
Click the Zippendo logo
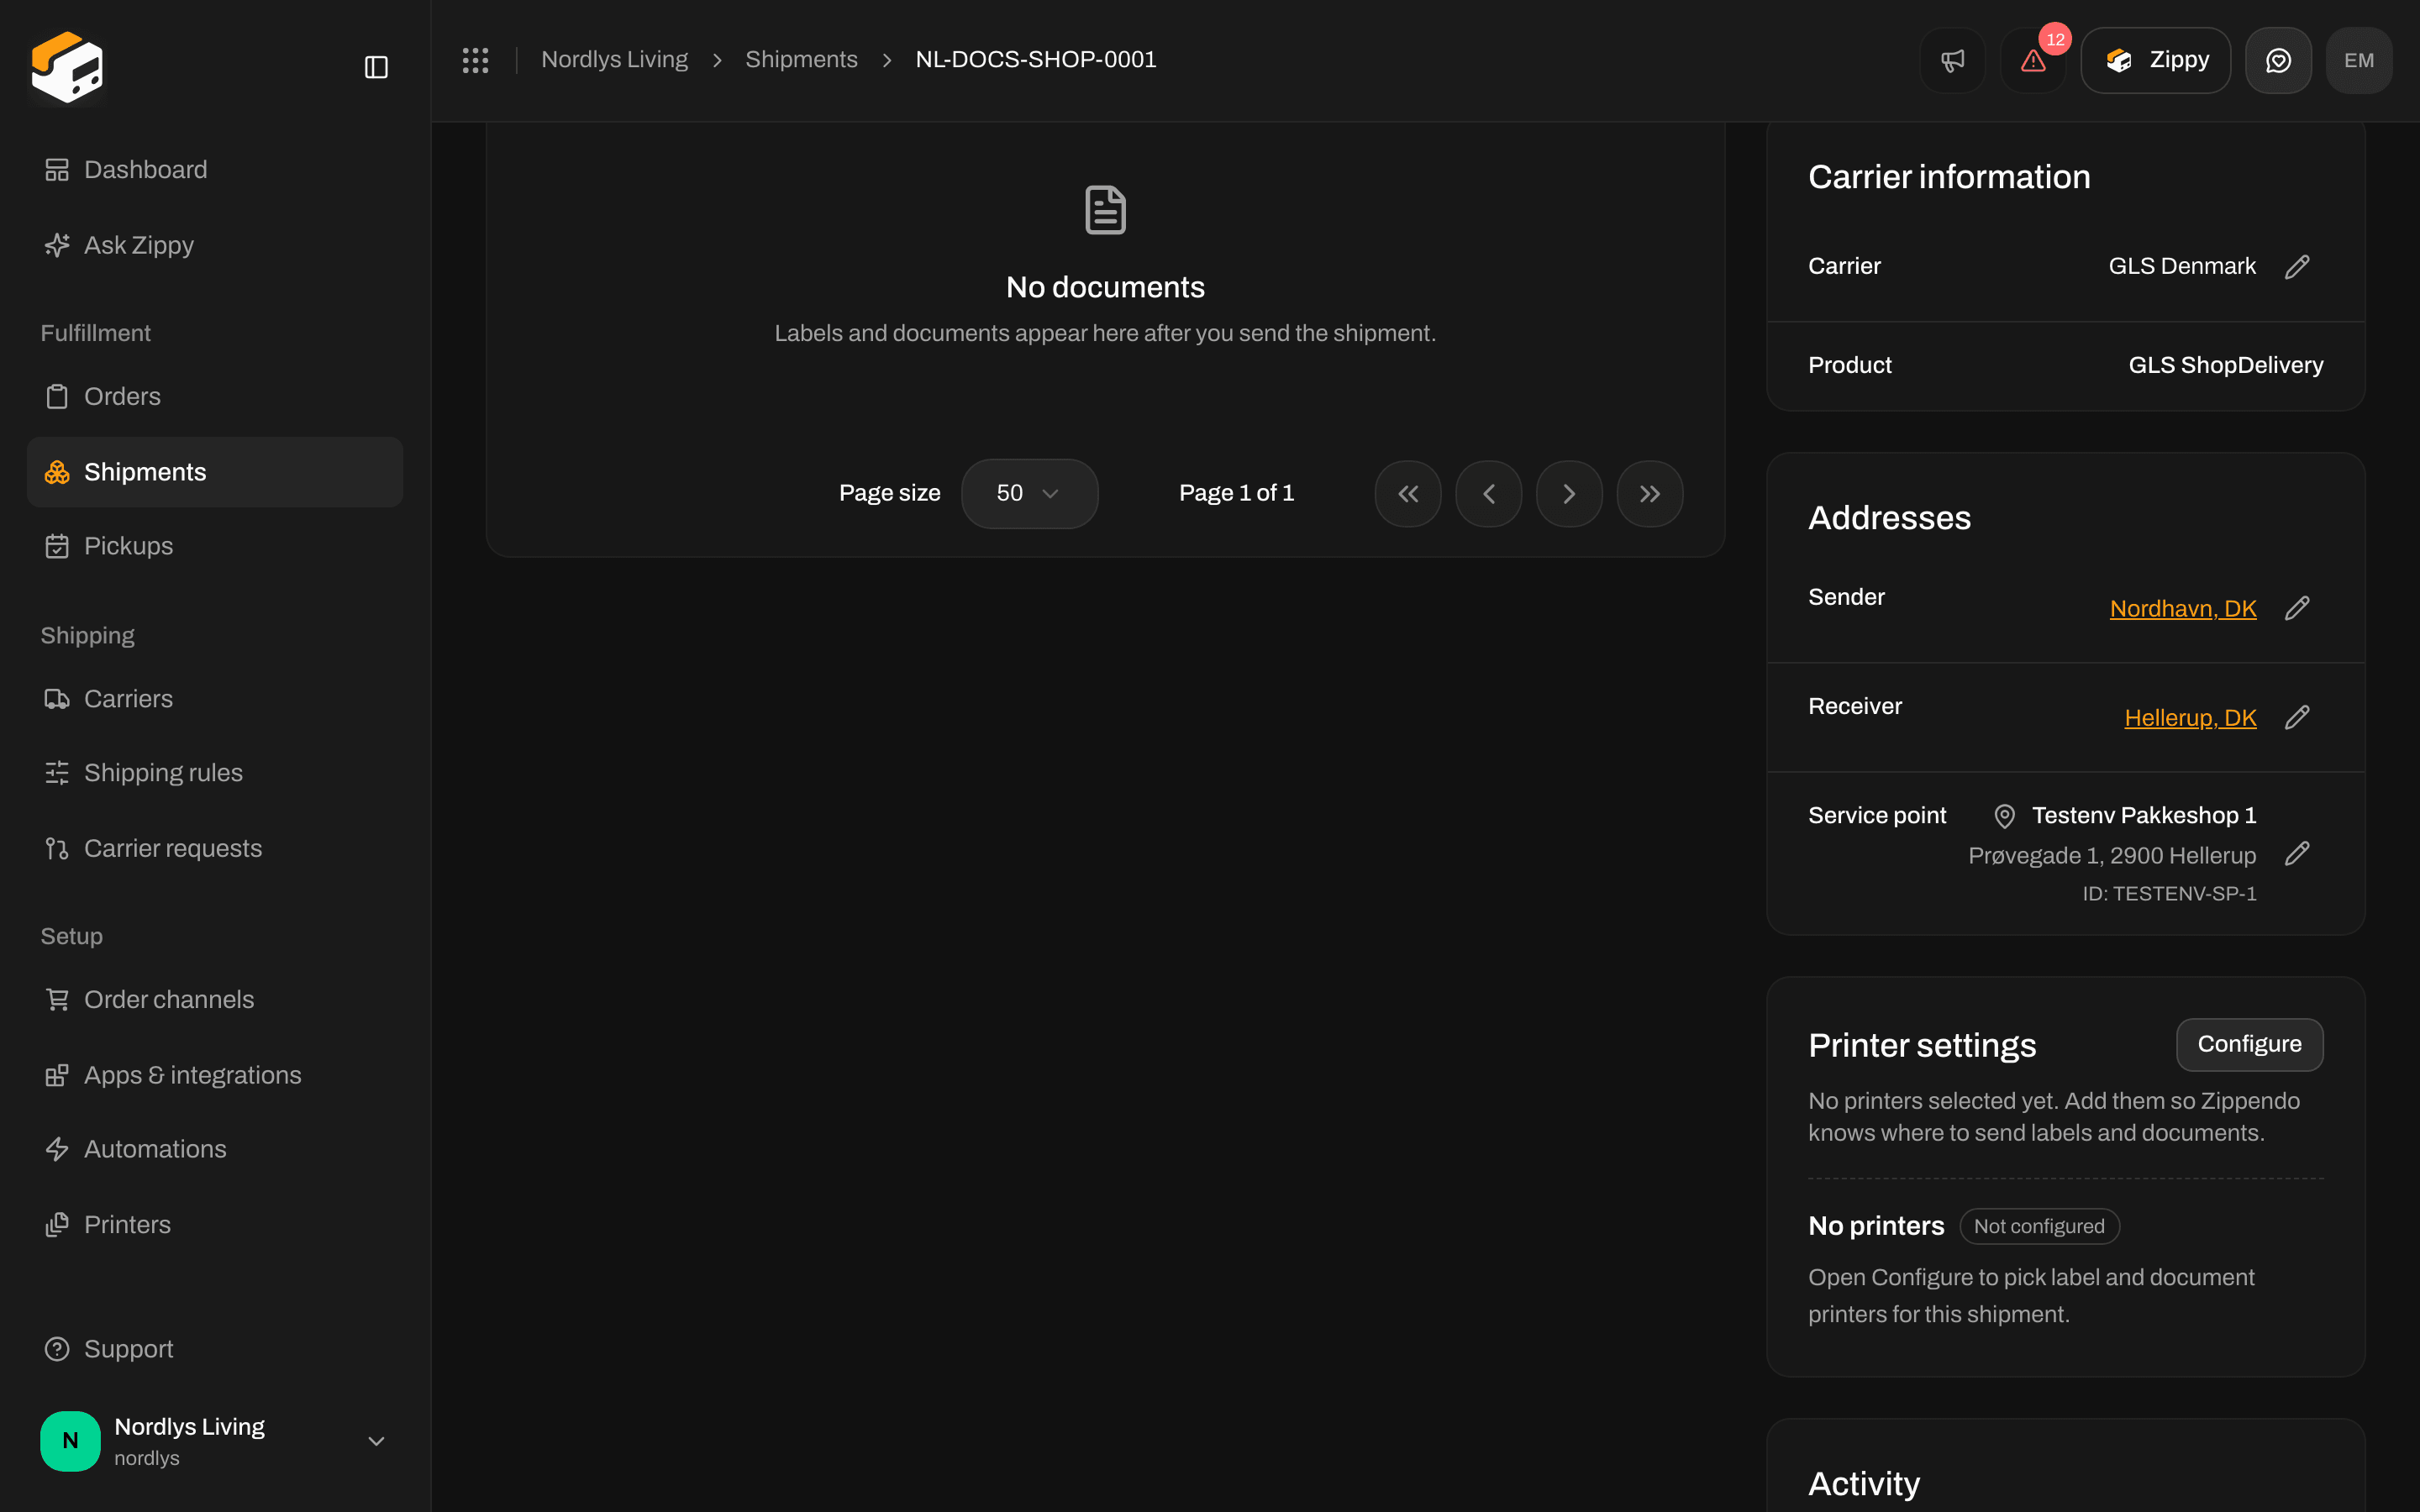pos(67,67)
